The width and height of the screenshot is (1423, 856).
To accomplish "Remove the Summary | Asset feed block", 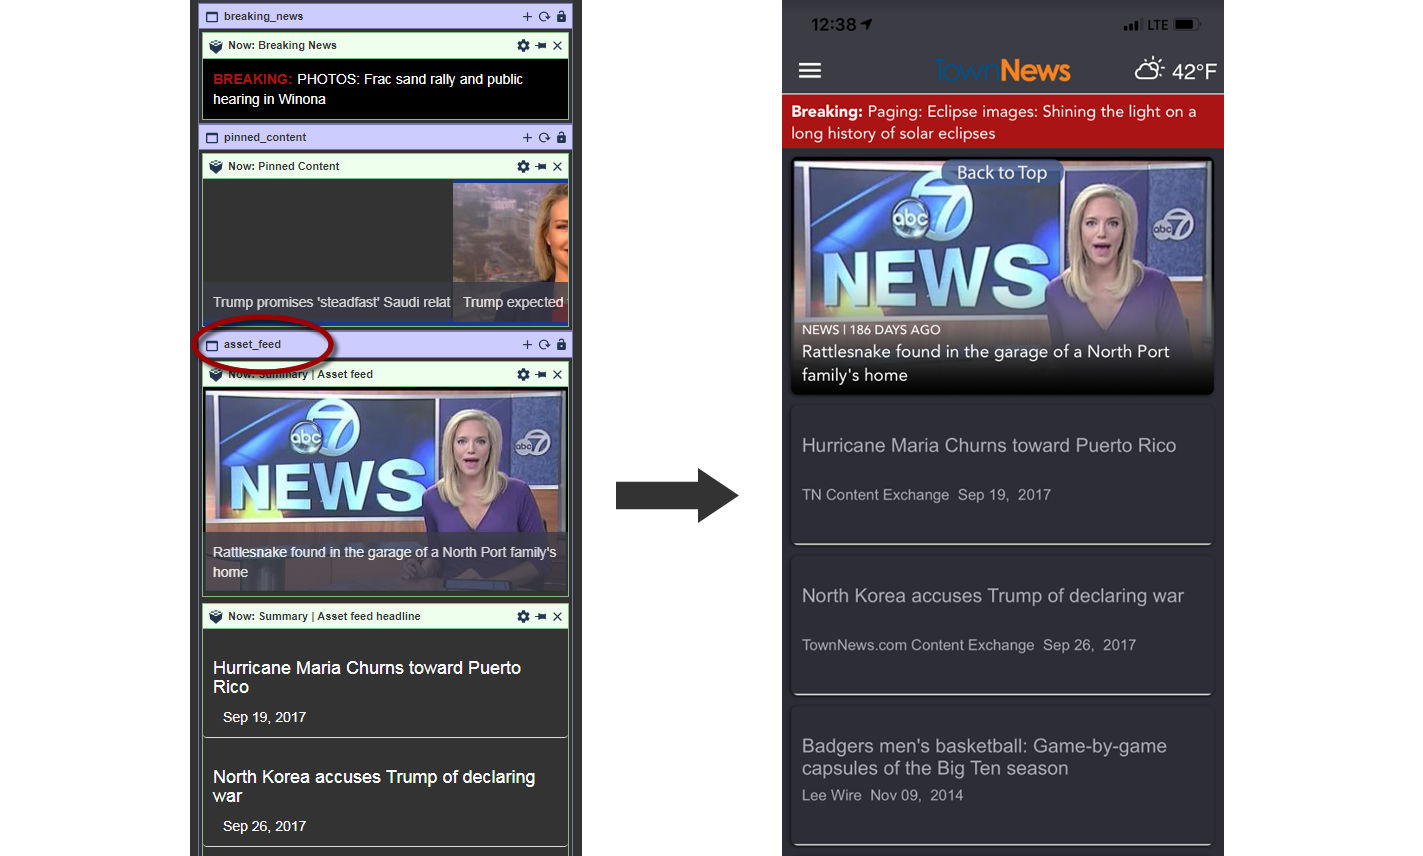I will click(x=558, y=374).
